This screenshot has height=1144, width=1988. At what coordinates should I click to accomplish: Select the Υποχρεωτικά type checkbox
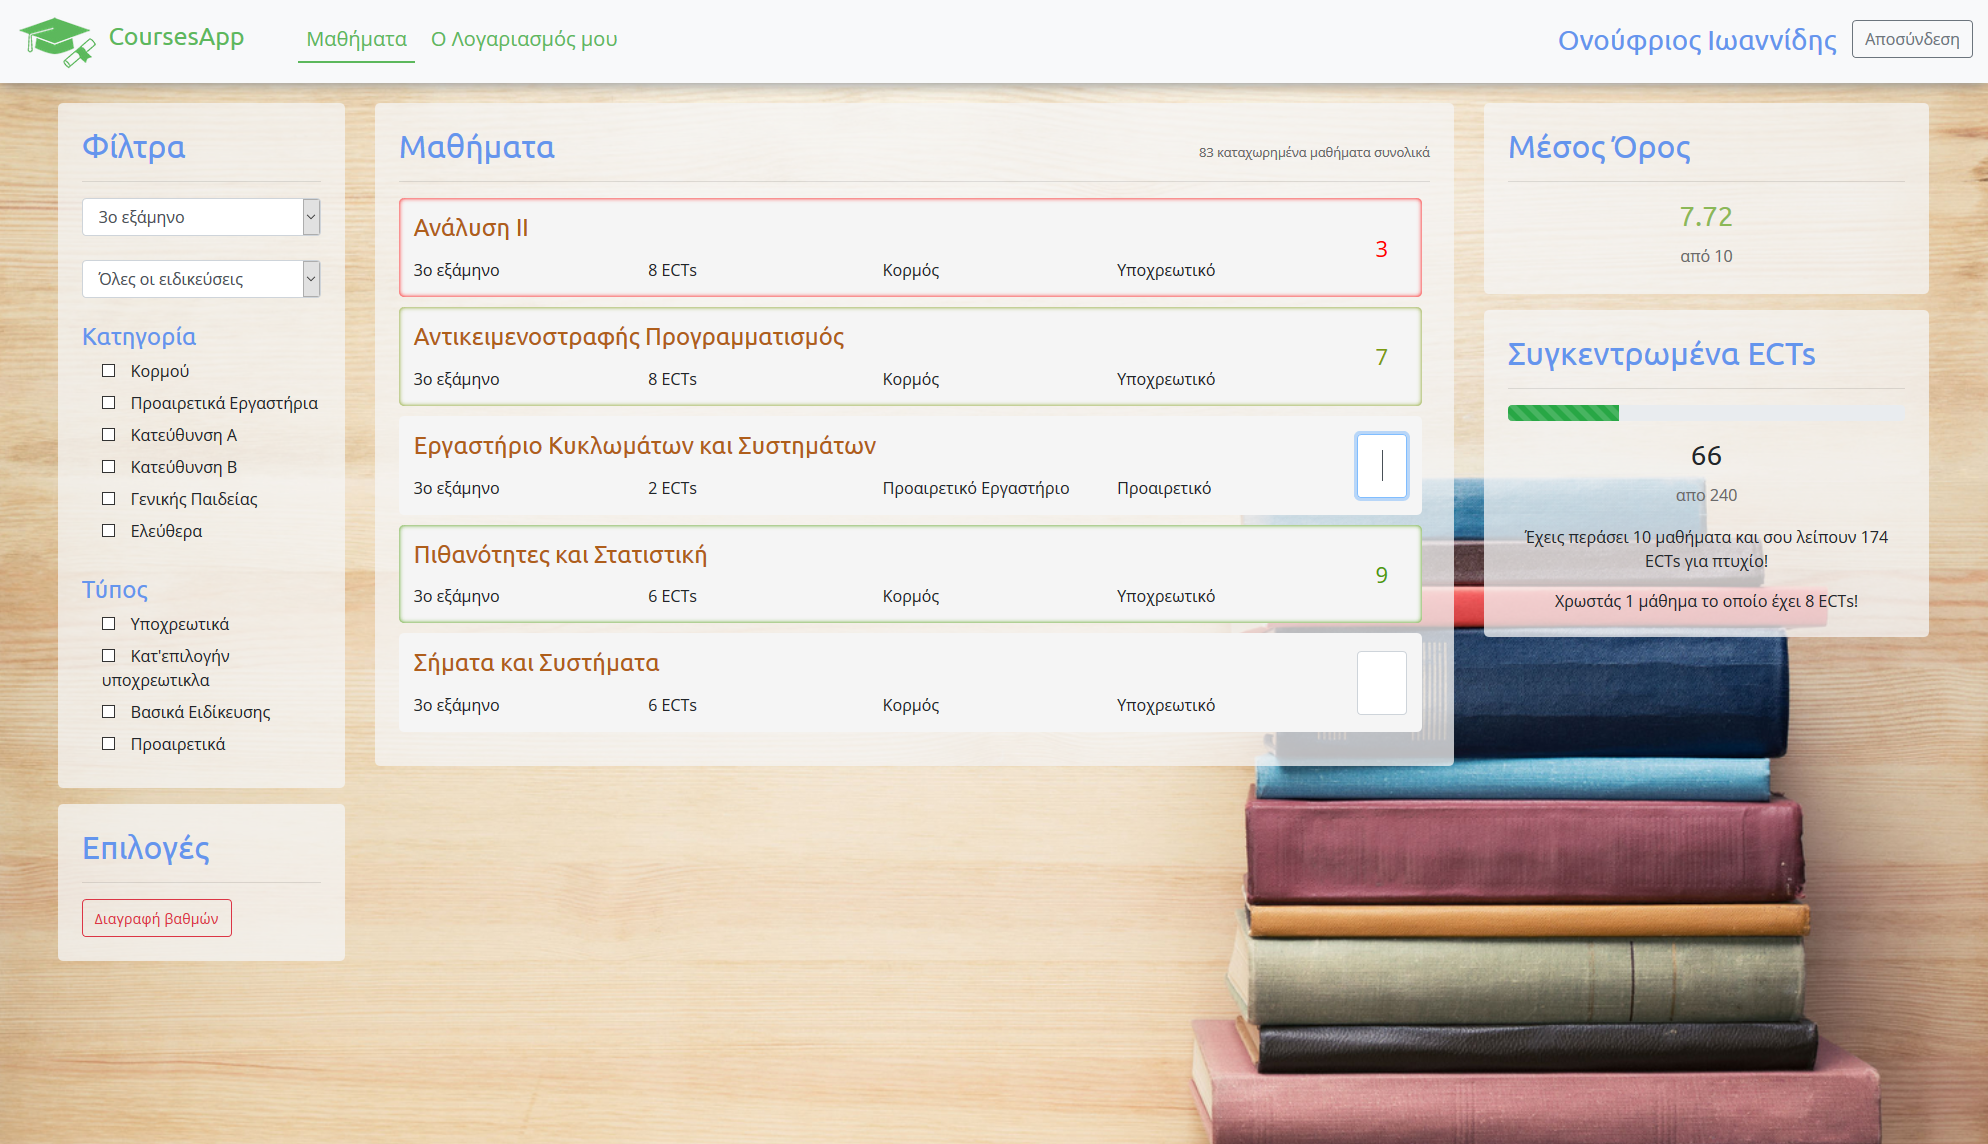coord(109,624)
